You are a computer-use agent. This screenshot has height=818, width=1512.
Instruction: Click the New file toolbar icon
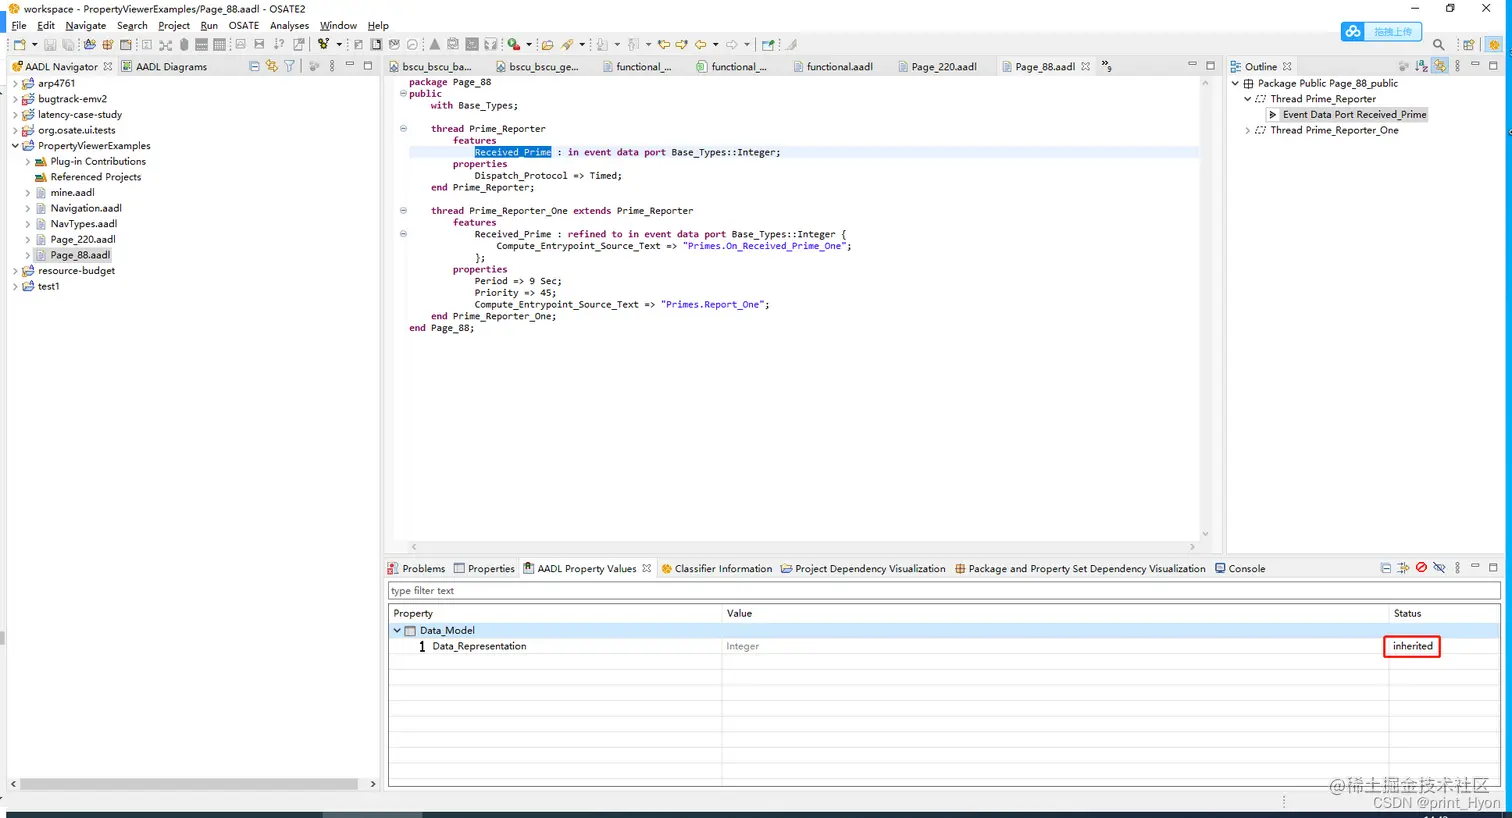click(19, 45)
